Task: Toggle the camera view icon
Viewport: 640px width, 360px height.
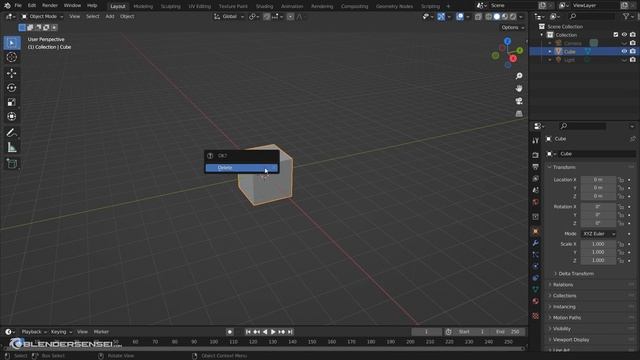Action: 519,101
